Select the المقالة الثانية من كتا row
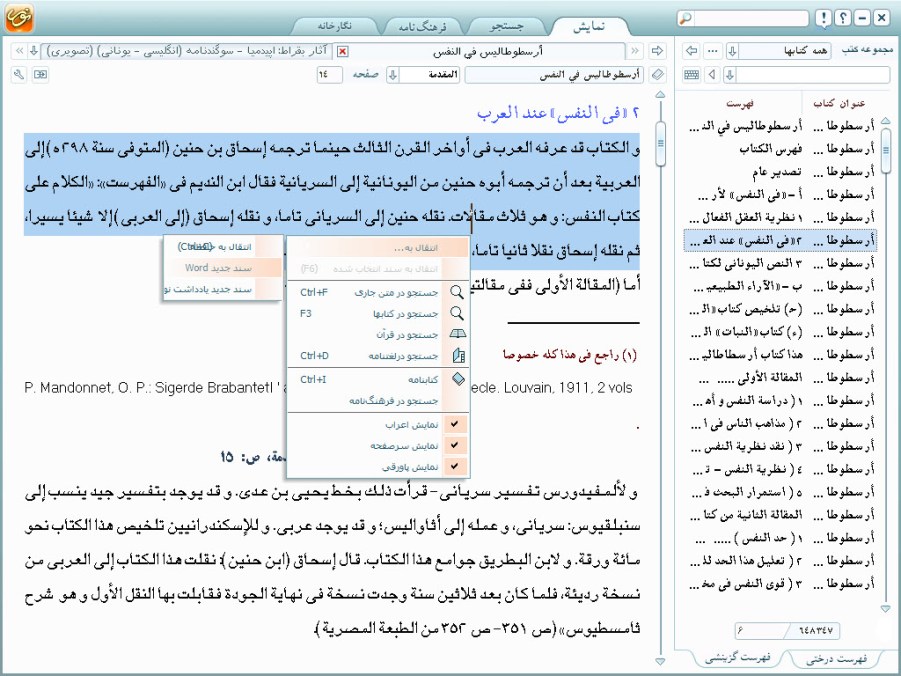 point(780,514)
